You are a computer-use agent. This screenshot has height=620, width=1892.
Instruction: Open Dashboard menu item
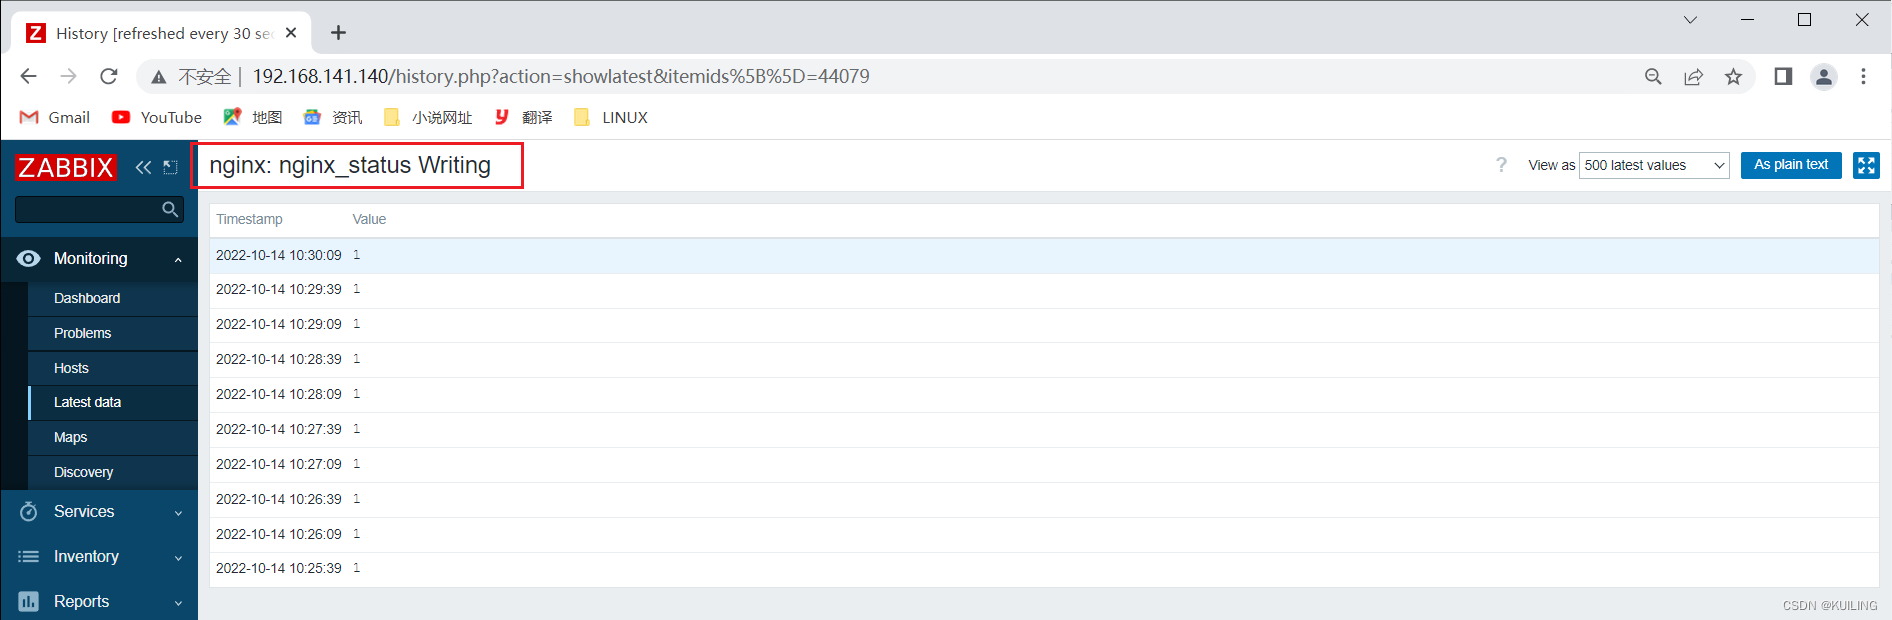click(x=113, y=298)
